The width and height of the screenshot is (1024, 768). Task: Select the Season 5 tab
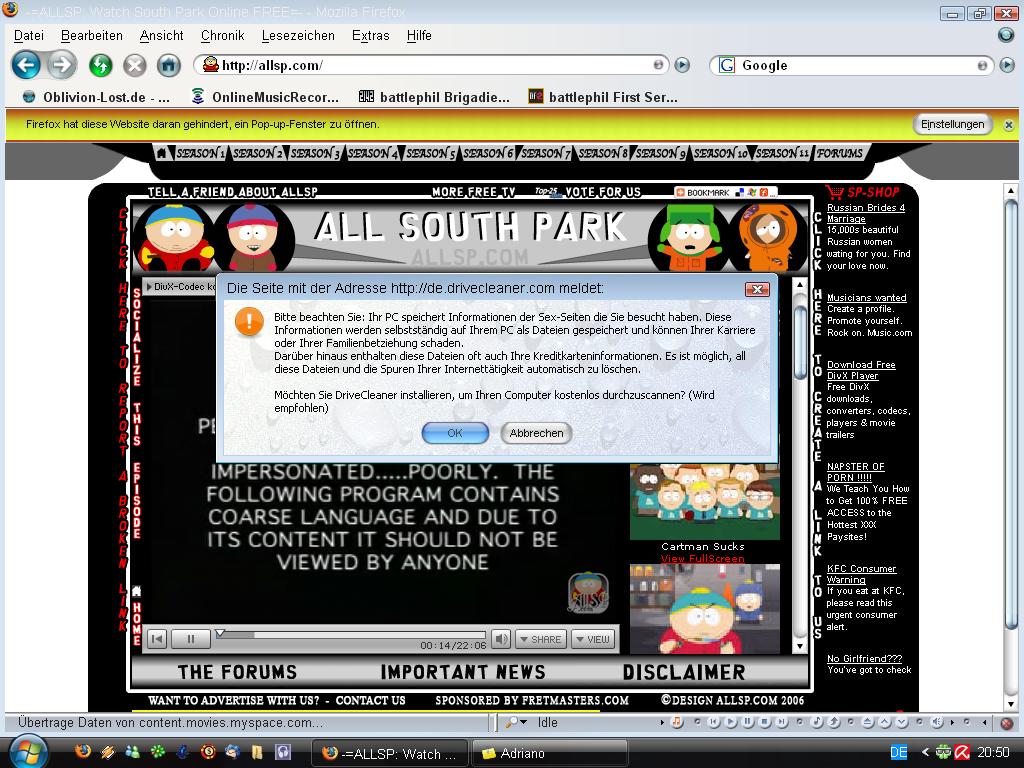click(x=430, y=154)
